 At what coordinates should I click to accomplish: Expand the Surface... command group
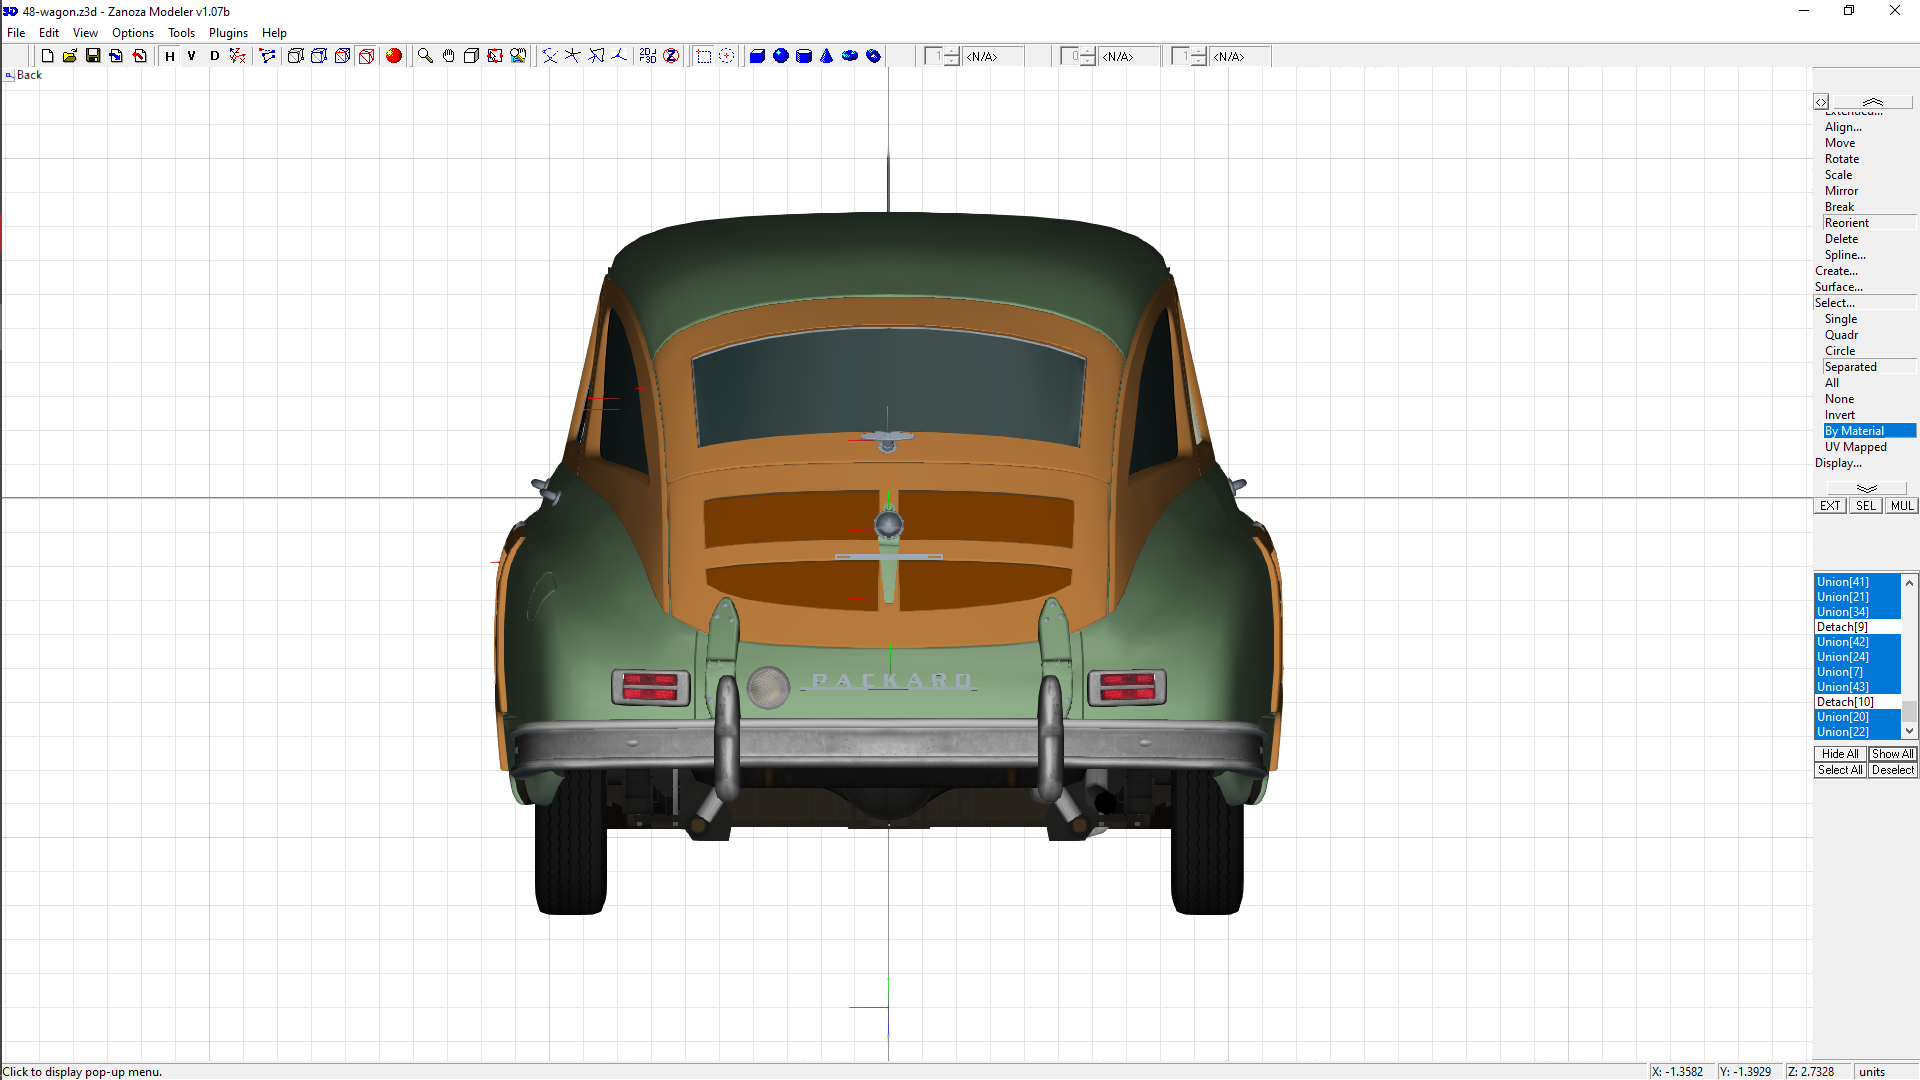click(1838, 287)
